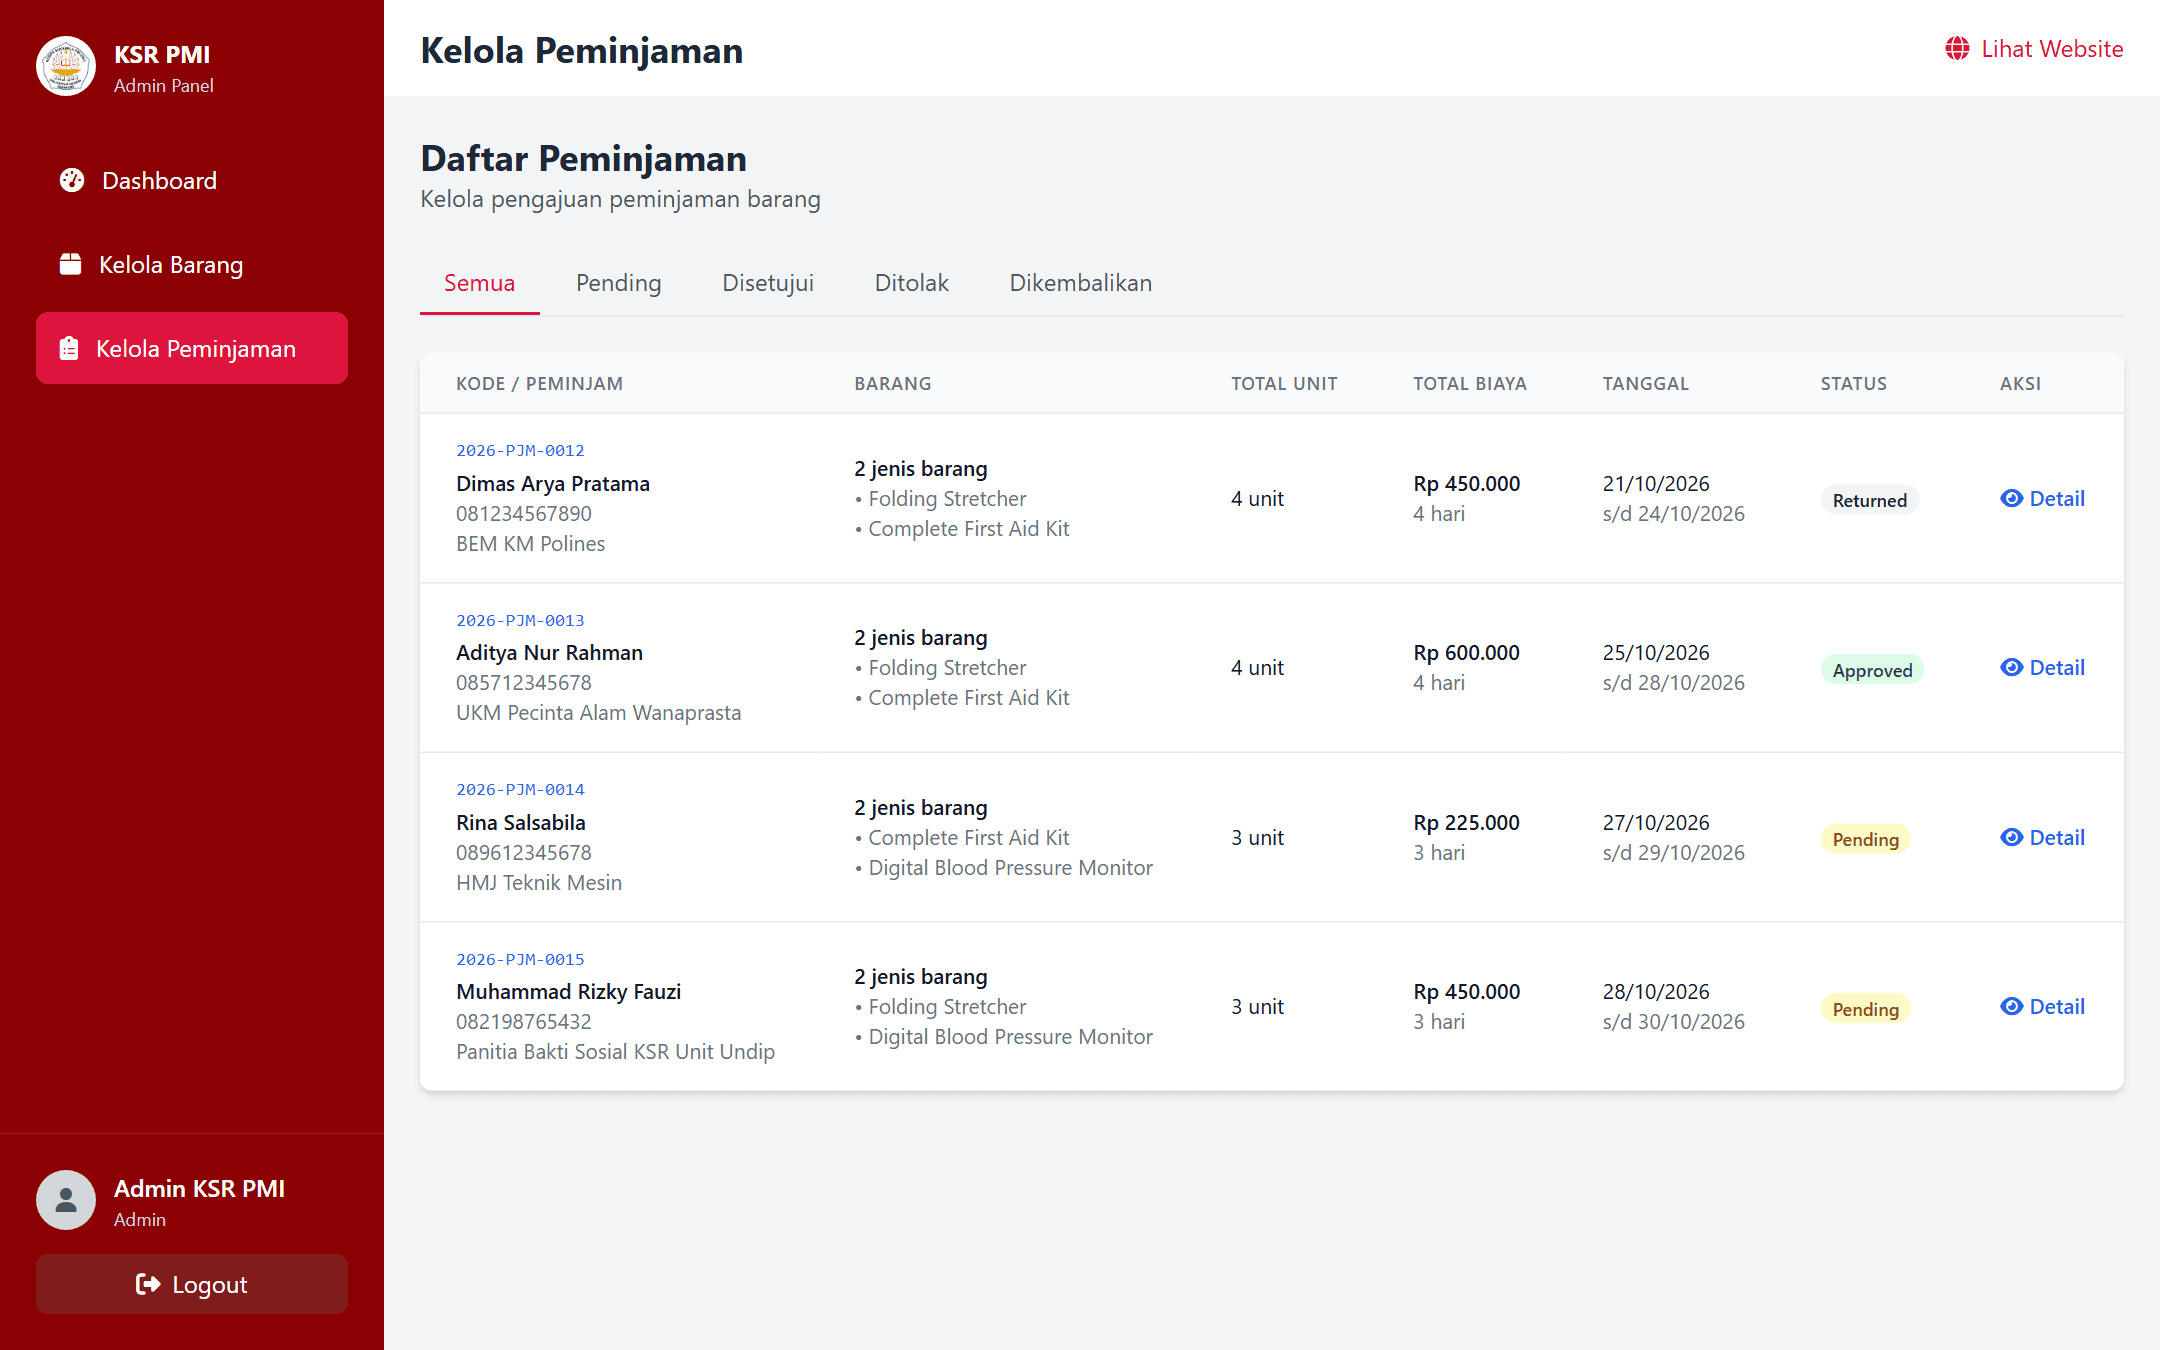Click Pending badge in Muhammad Rizky Fauzi row
Viewport: 2160px width, 1350px height.
[1865, 1009]
